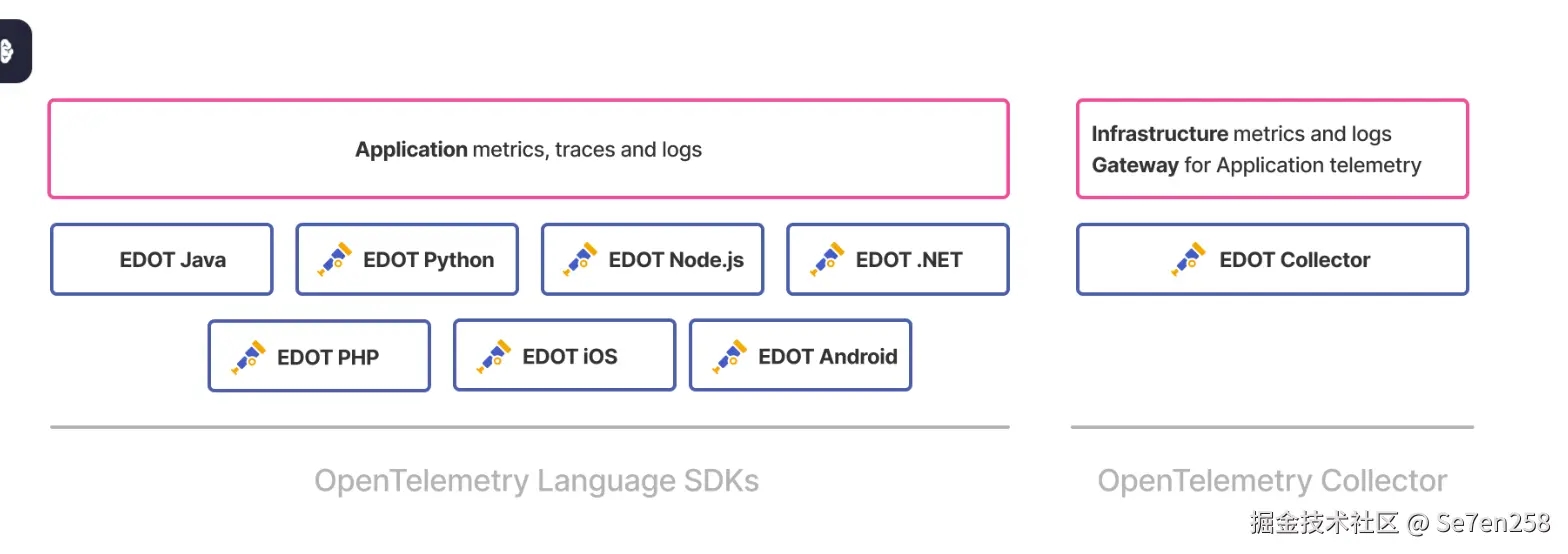Click the dark floating icon at top-left
This screenshot has width=1568, height=554.
point(10,50)
